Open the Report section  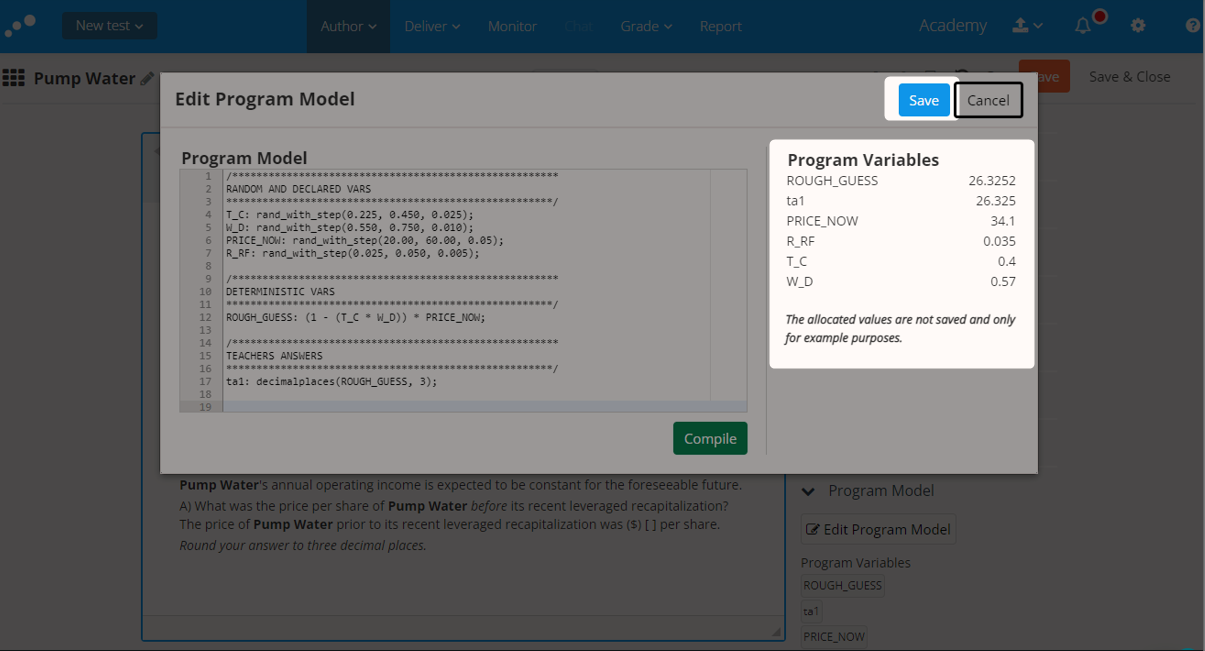pos(720,26)
